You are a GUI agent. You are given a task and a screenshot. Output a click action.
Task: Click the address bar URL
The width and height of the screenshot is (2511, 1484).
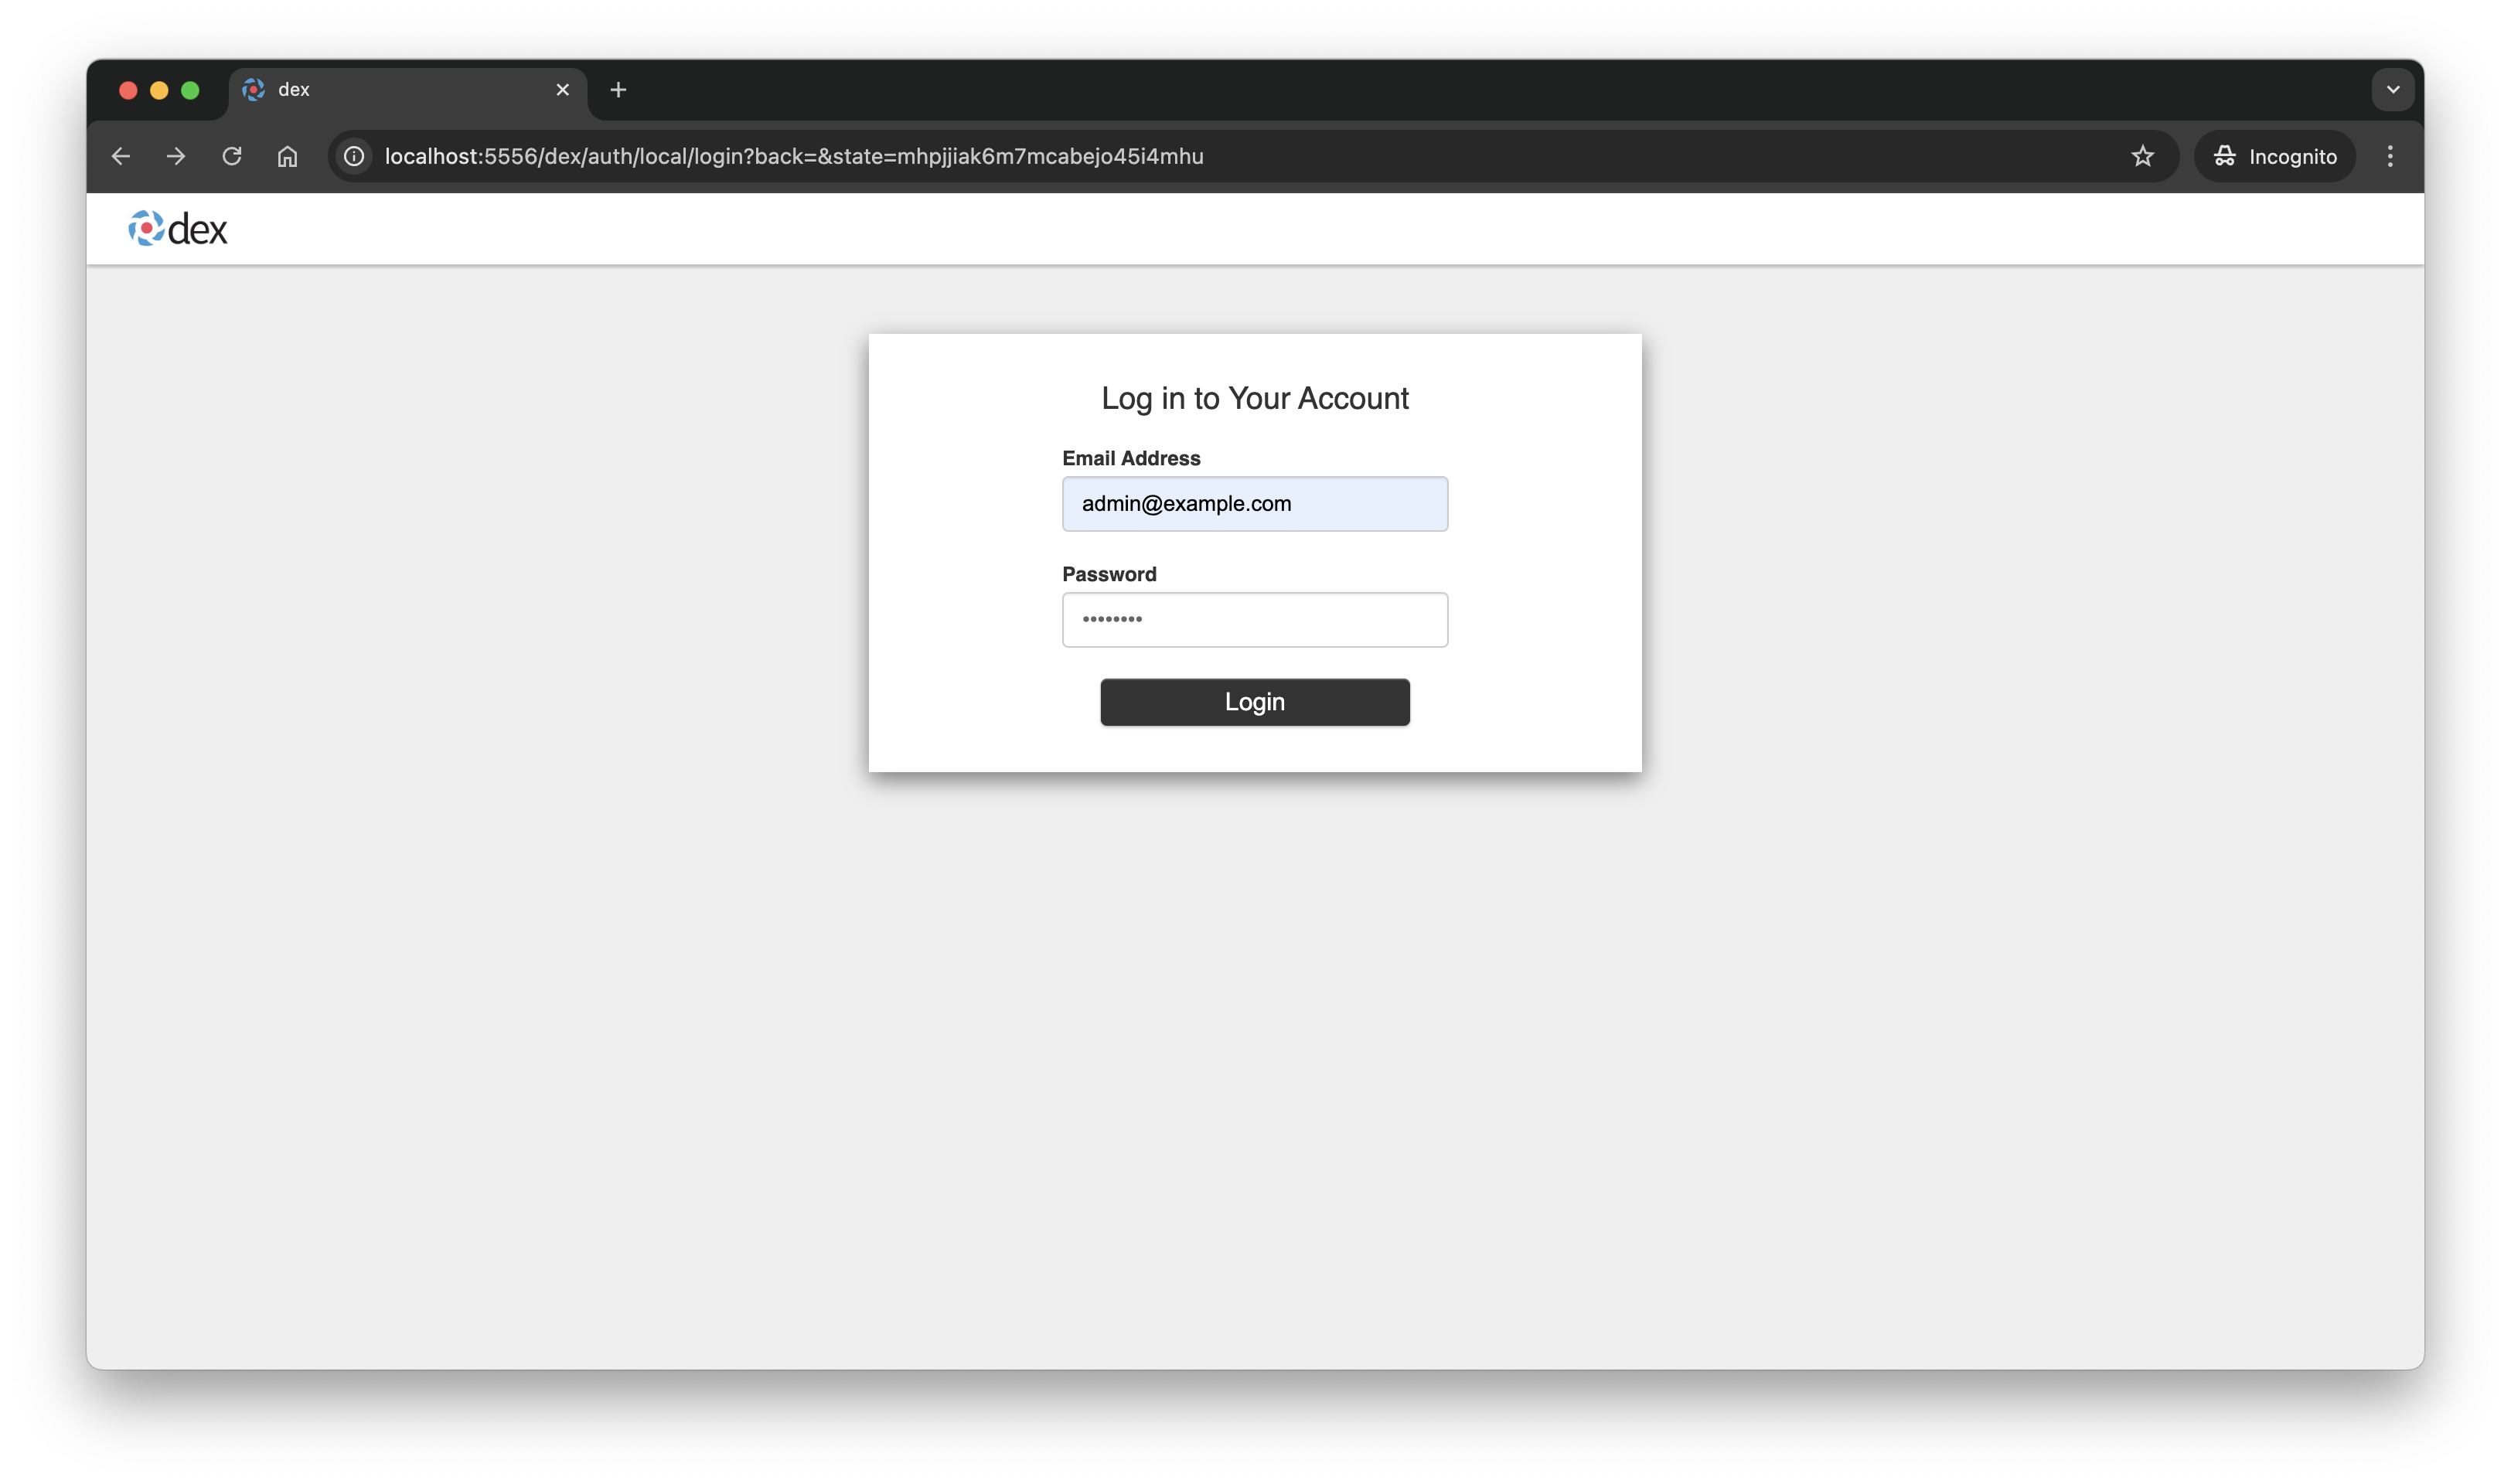[794, 156]
